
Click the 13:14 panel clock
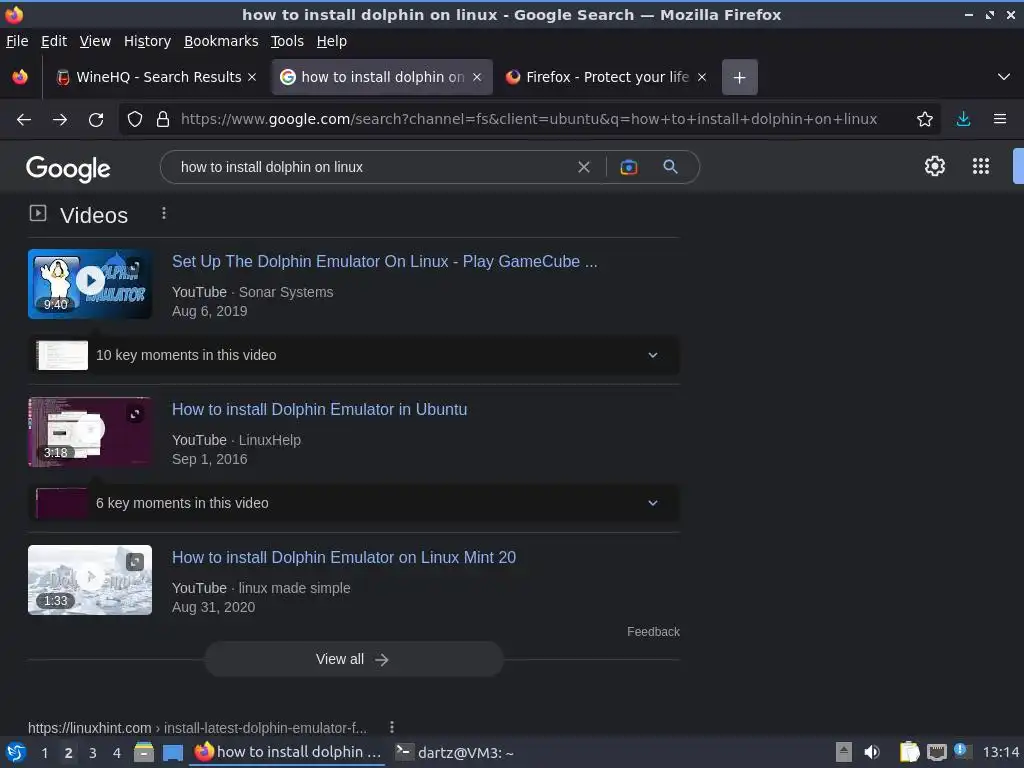tap(1000, 752)
